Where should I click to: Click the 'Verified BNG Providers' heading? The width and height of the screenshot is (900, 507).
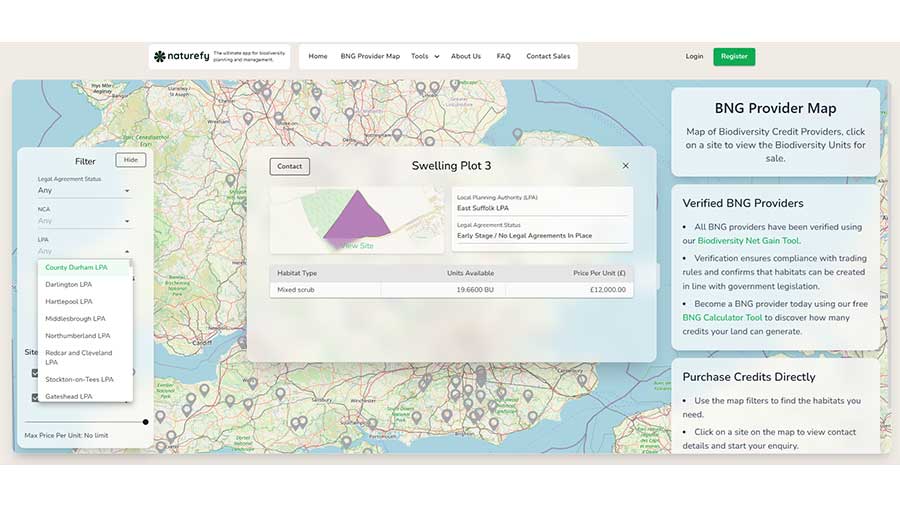click(x=743, y=203)
